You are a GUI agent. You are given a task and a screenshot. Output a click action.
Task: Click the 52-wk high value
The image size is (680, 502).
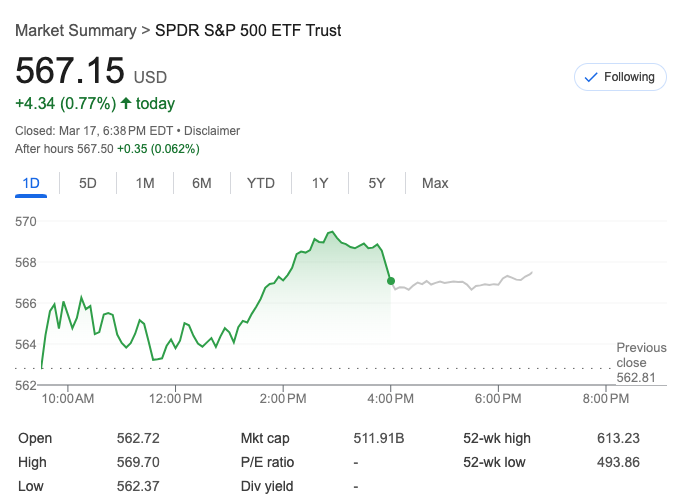coord(615,438)
